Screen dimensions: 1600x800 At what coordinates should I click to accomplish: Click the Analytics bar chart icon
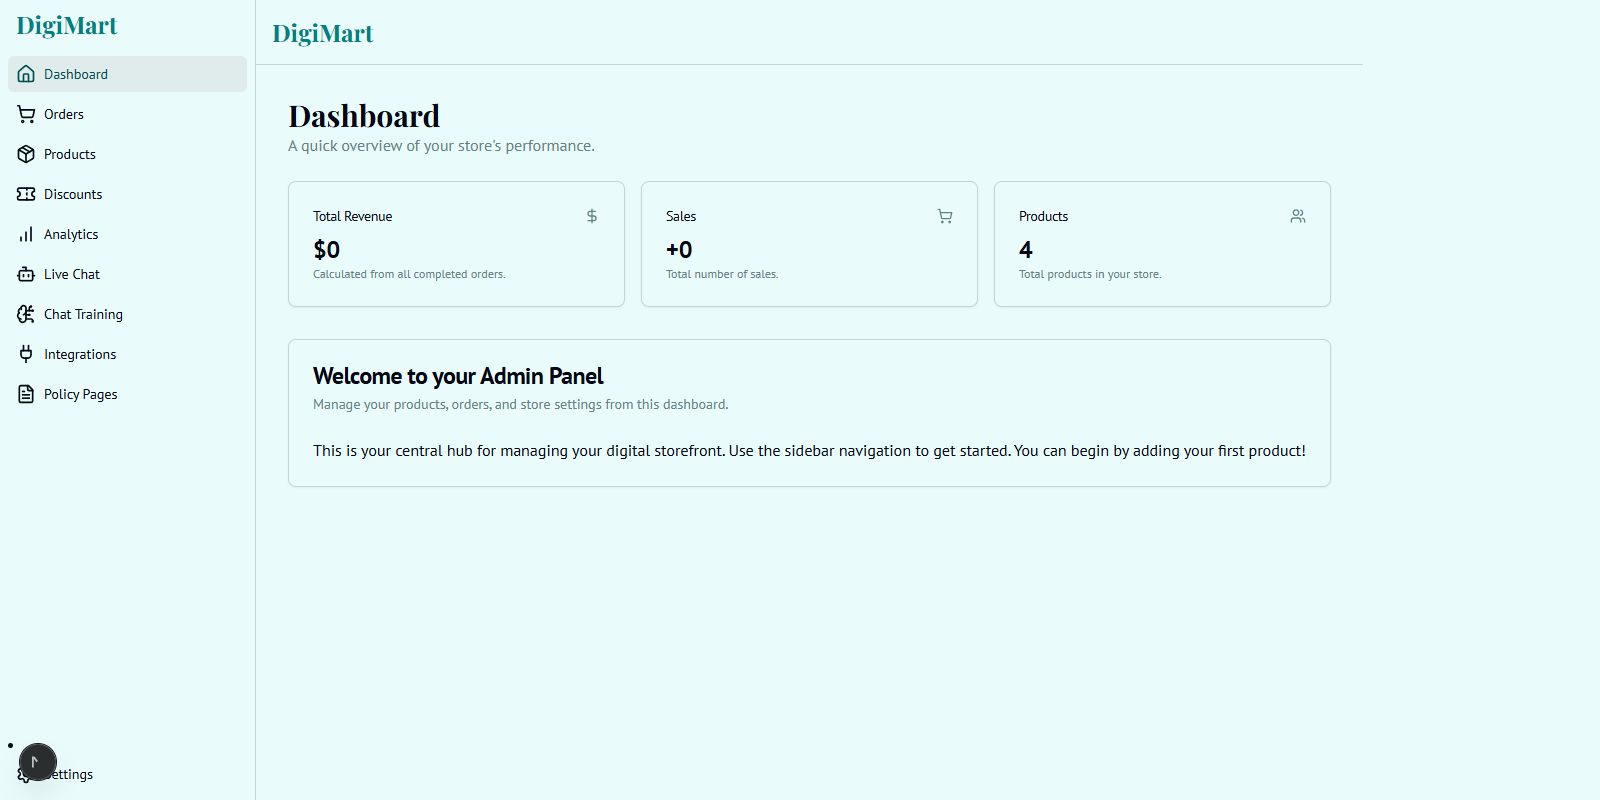[x=26, y=234]
